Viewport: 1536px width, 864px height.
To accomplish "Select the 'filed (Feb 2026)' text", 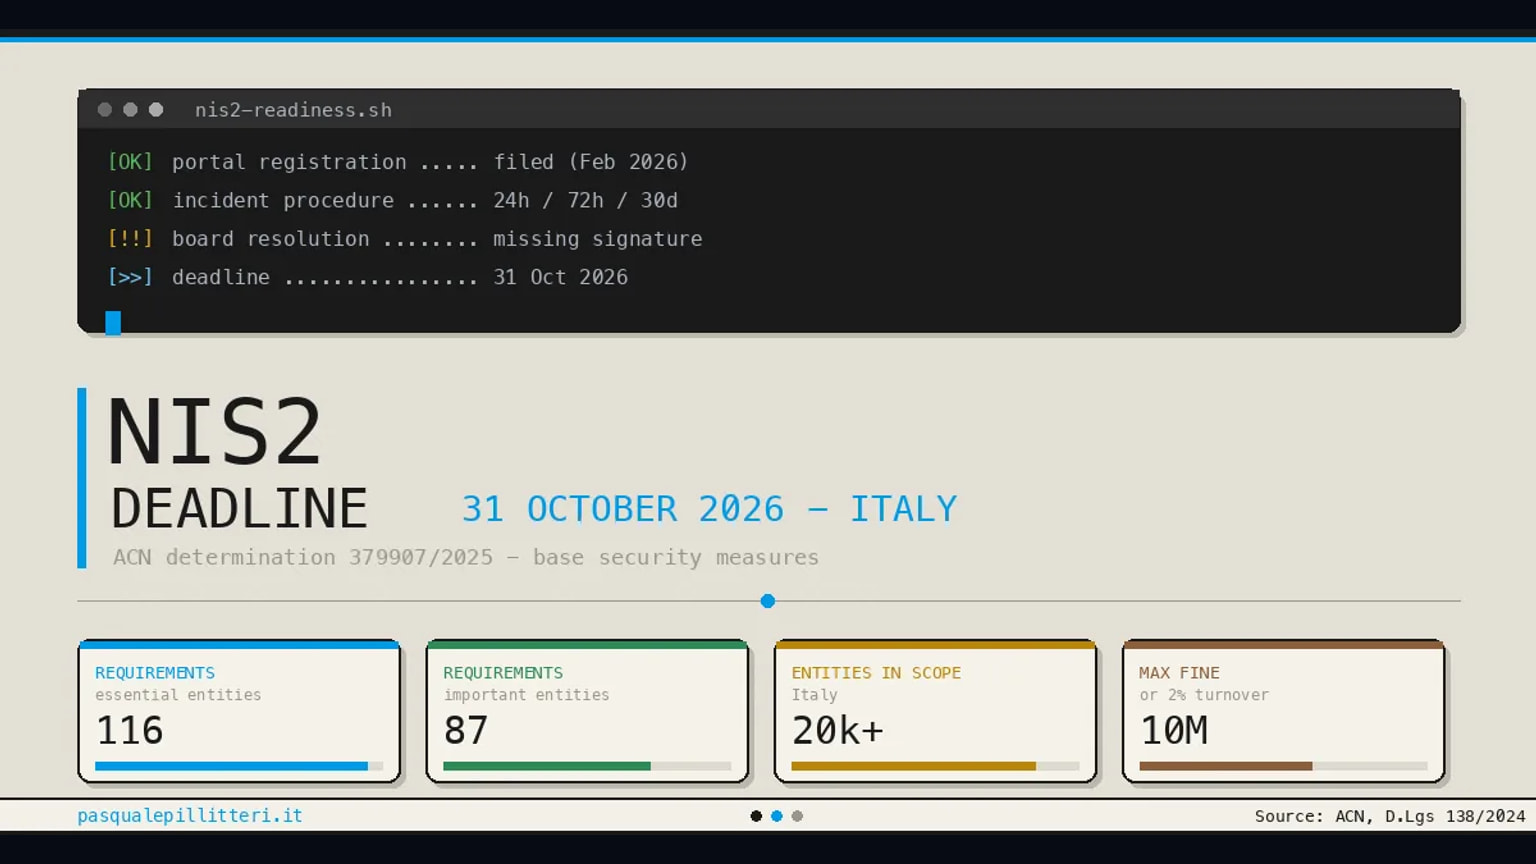I will tap(591, 162).
